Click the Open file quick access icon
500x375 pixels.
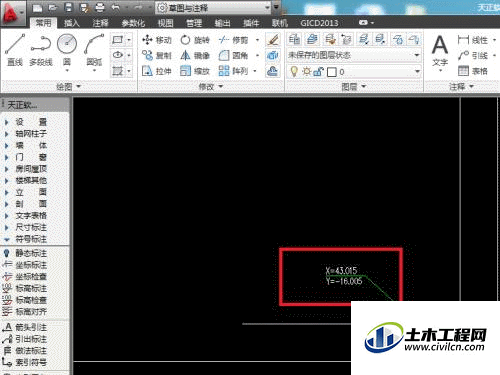pos(53,8)
